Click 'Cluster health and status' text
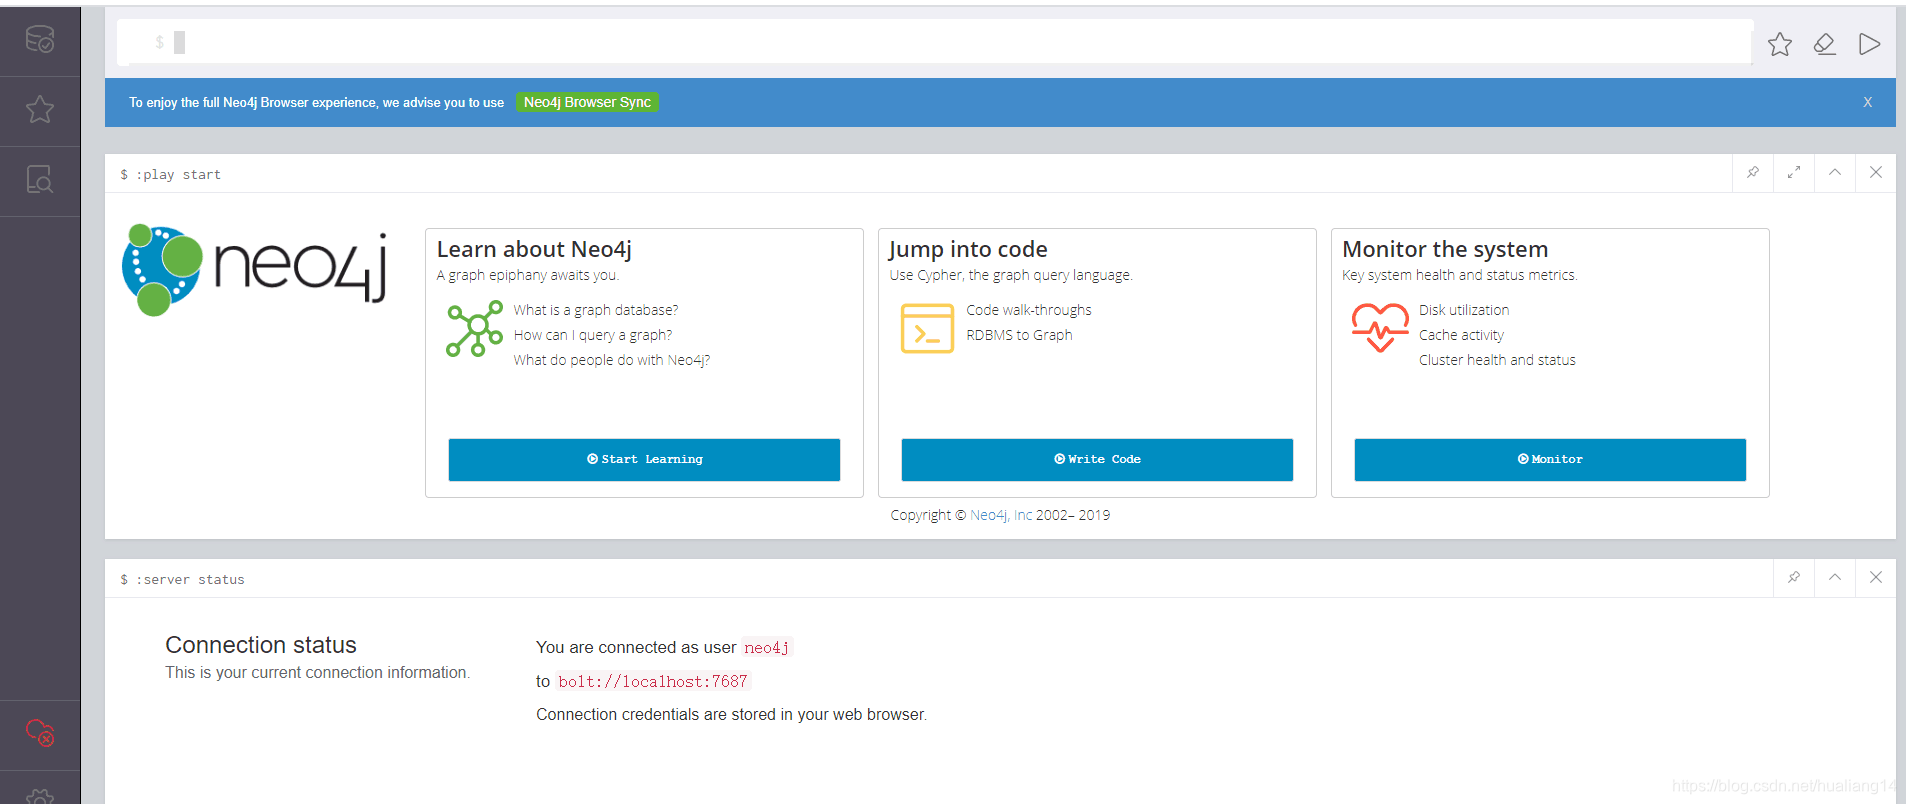1906x804 pixels. click(x=1497, y=360)
